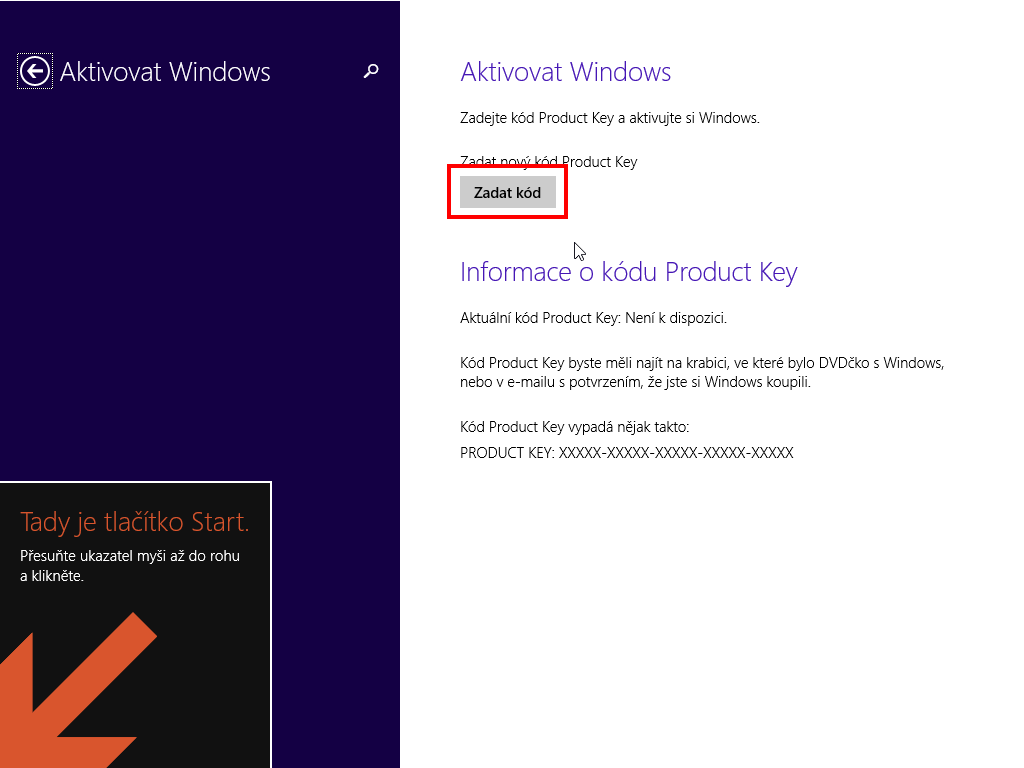The image size is (1024, 768).
Task: Go back using the circled arrow icon
Action: click(x=35, y=71)
